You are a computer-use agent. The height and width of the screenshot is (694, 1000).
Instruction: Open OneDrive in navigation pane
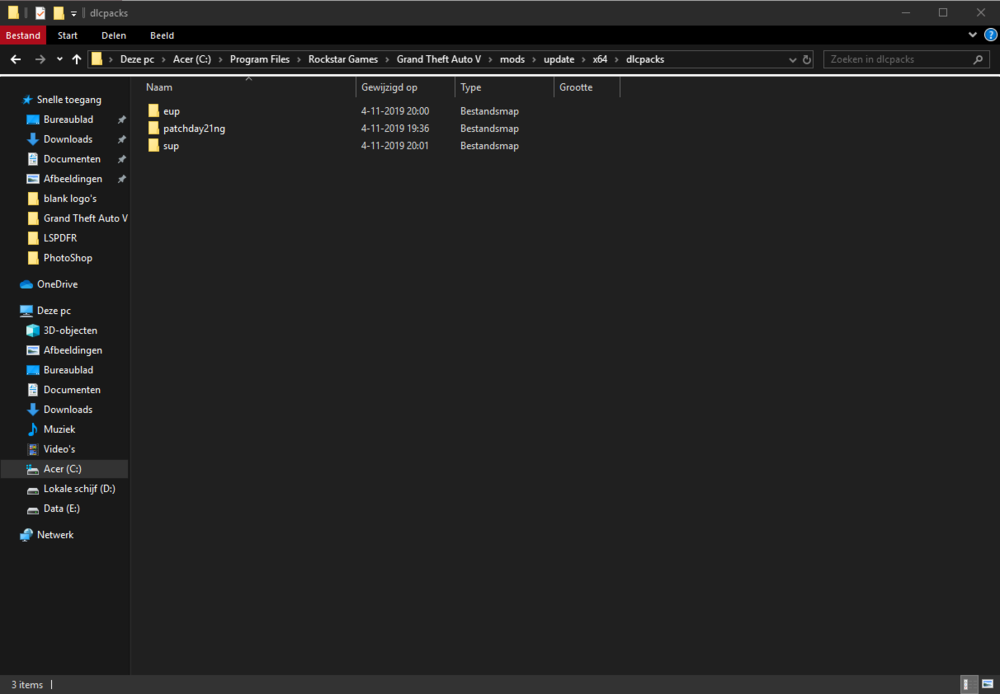pos(57,284)
